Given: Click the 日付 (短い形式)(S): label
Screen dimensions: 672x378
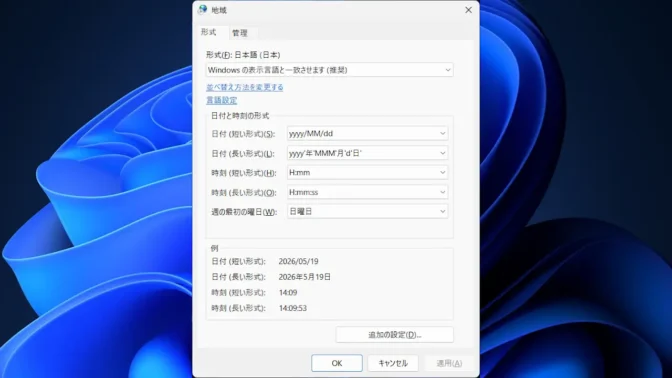Looking at the screenshot, I should 243,134.
